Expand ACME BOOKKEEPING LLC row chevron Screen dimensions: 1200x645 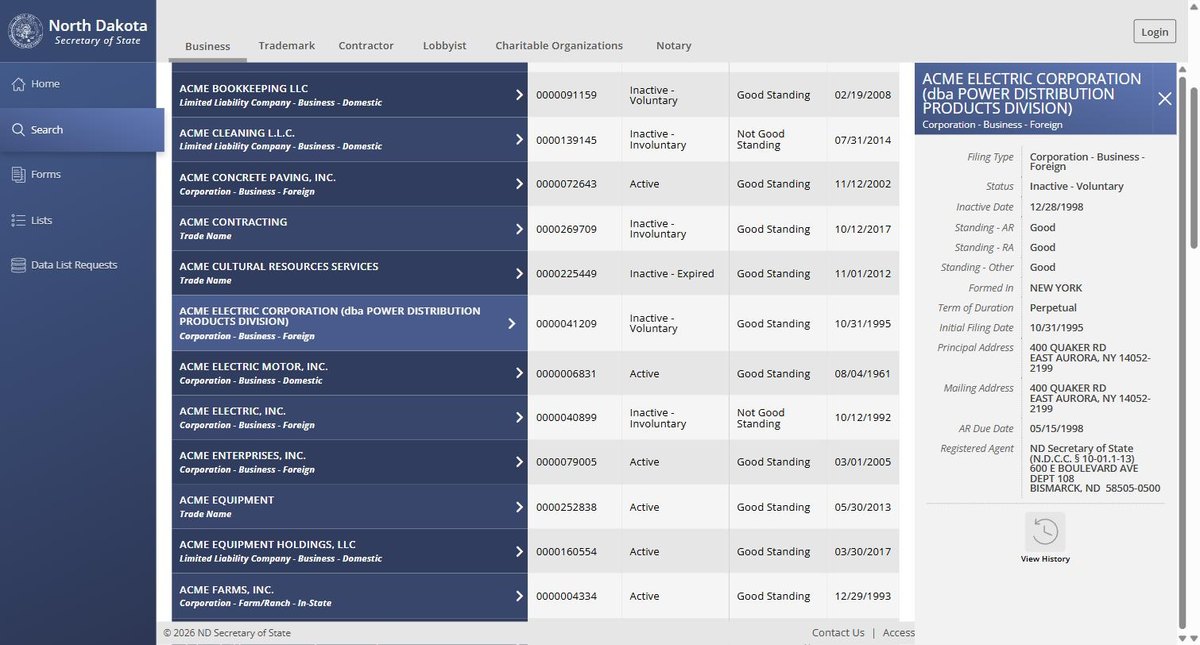tap(519, 95)
